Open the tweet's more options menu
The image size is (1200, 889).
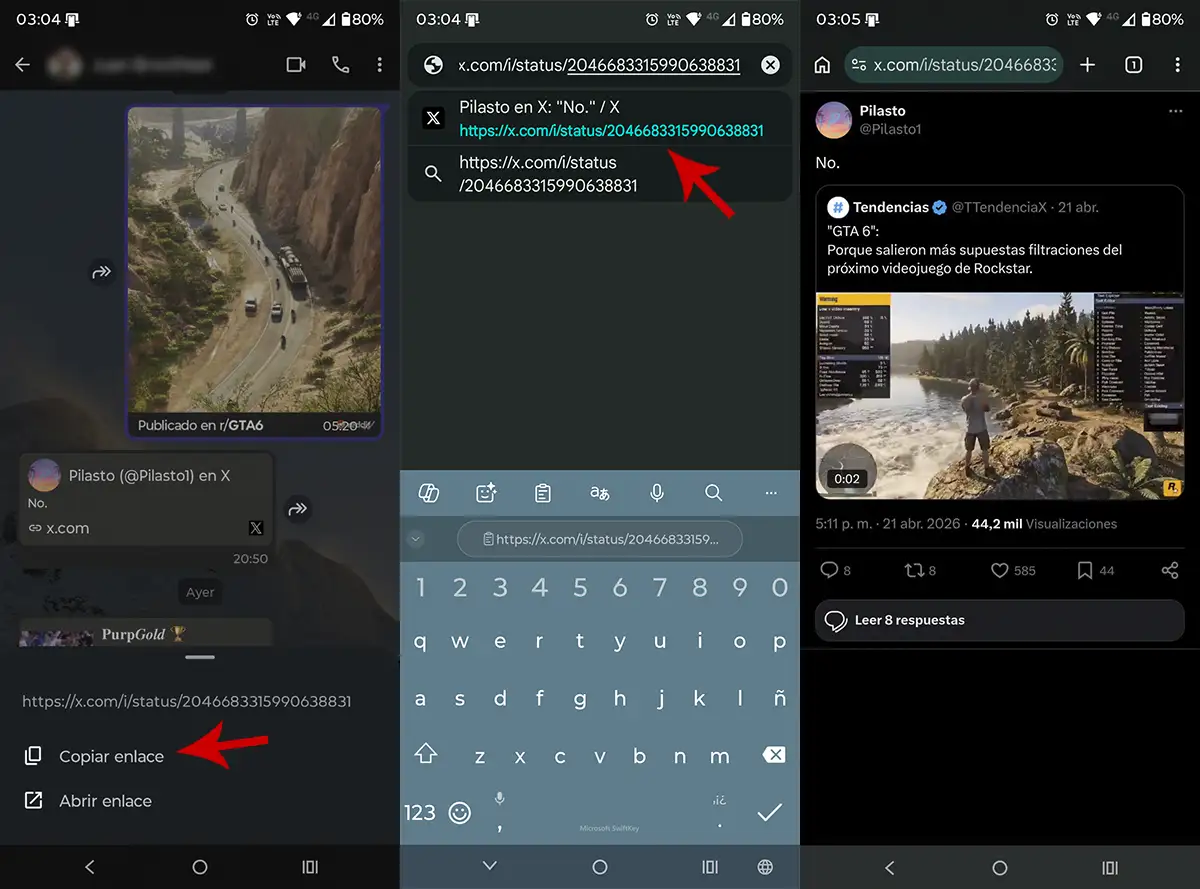pyautogui.click(x=1175, y=111)
